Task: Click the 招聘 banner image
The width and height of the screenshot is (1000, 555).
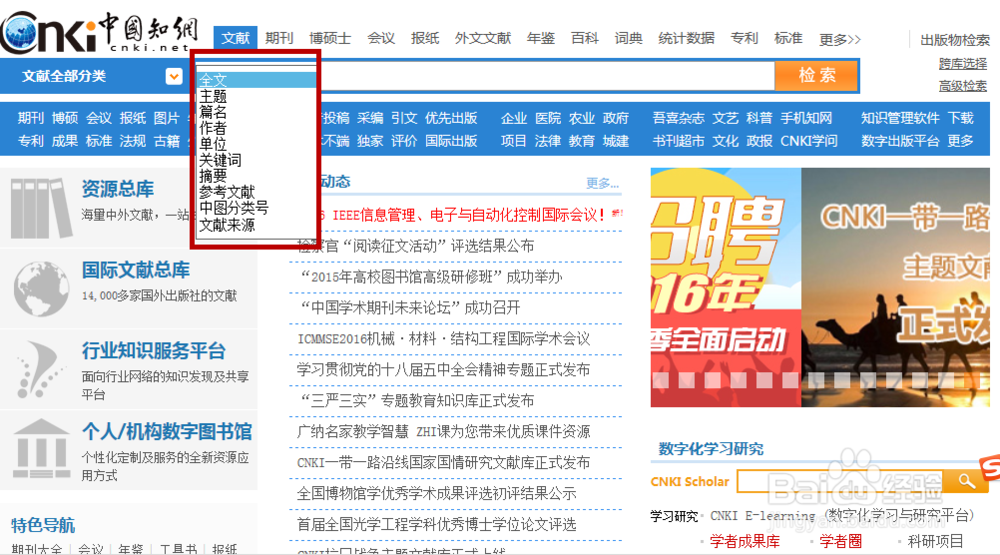Action: (726, 287)
